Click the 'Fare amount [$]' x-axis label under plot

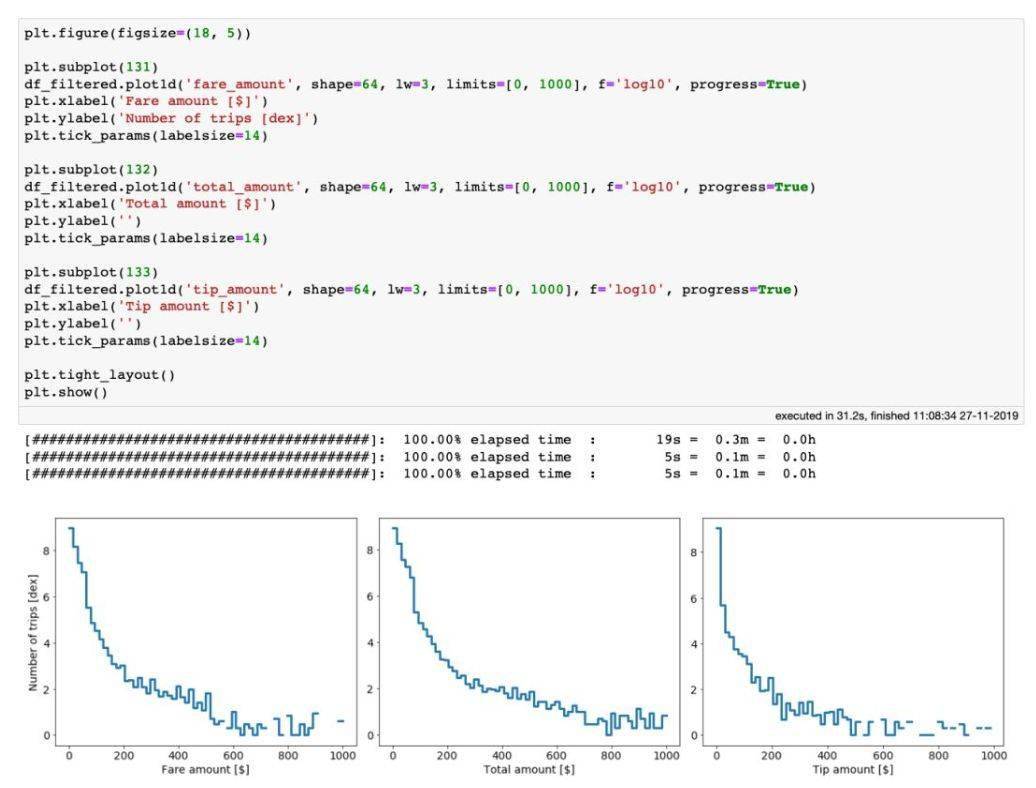205,770
